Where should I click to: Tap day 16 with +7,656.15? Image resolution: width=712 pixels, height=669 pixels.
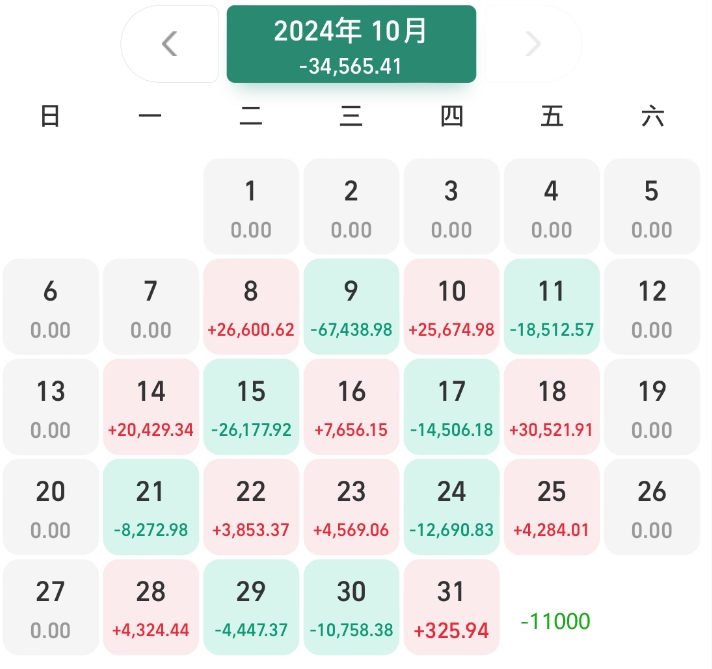pyautogui.click(x=351, y=407)
